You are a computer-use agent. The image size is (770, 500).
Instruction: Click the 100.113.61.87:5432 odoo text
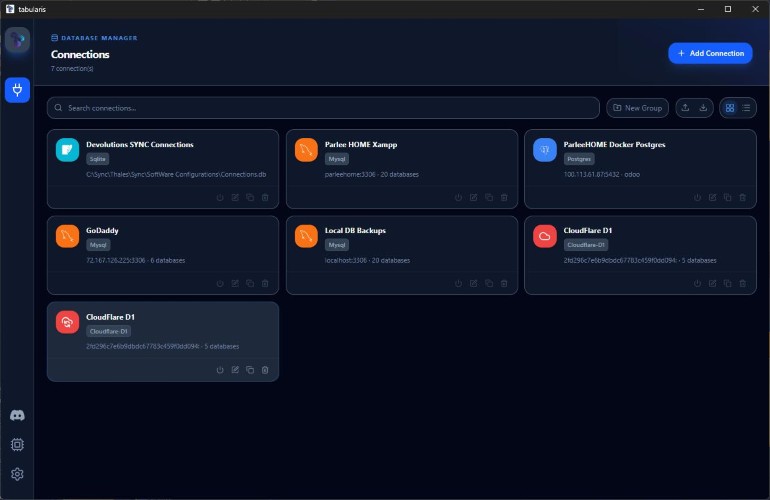point(602,174)
